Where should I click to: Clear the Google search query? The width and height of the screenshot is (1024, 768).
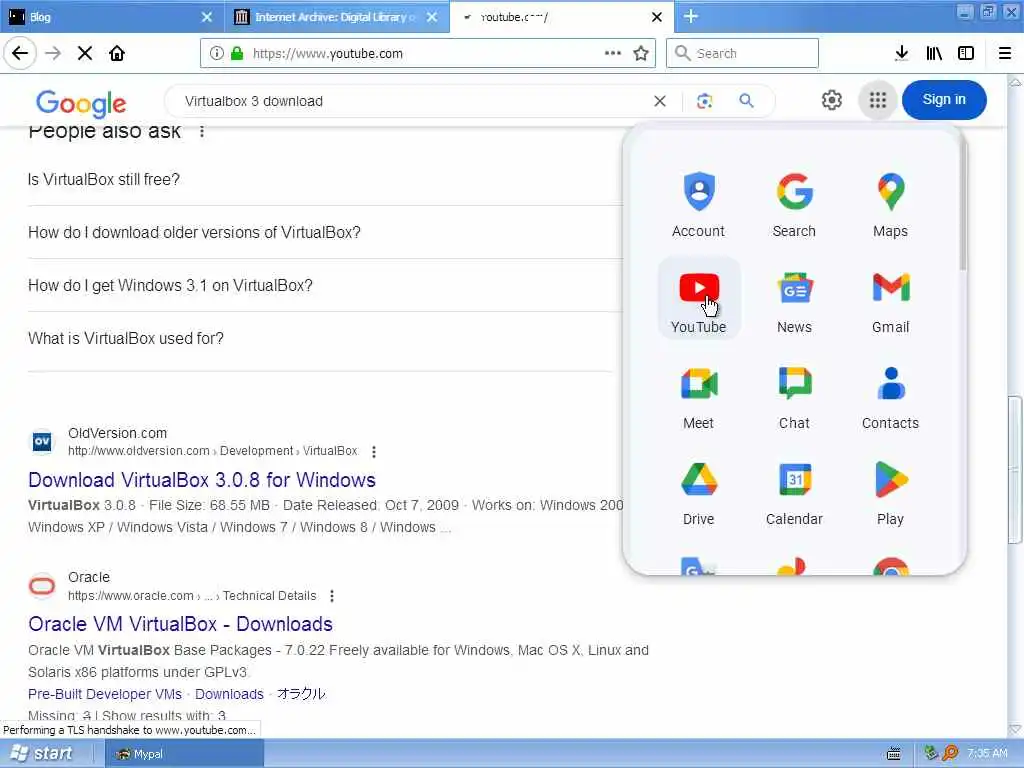click(660, 101)
